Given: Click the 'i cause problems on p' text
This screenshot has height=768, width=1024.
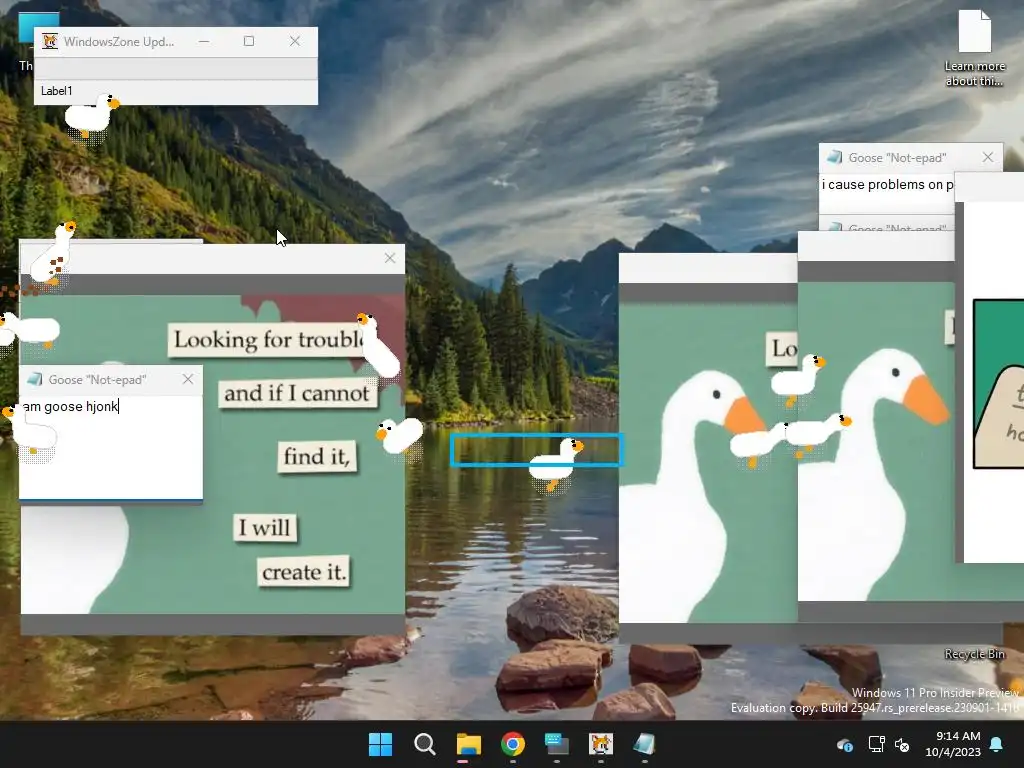Looking at the screenshot, I should [888, 185].
